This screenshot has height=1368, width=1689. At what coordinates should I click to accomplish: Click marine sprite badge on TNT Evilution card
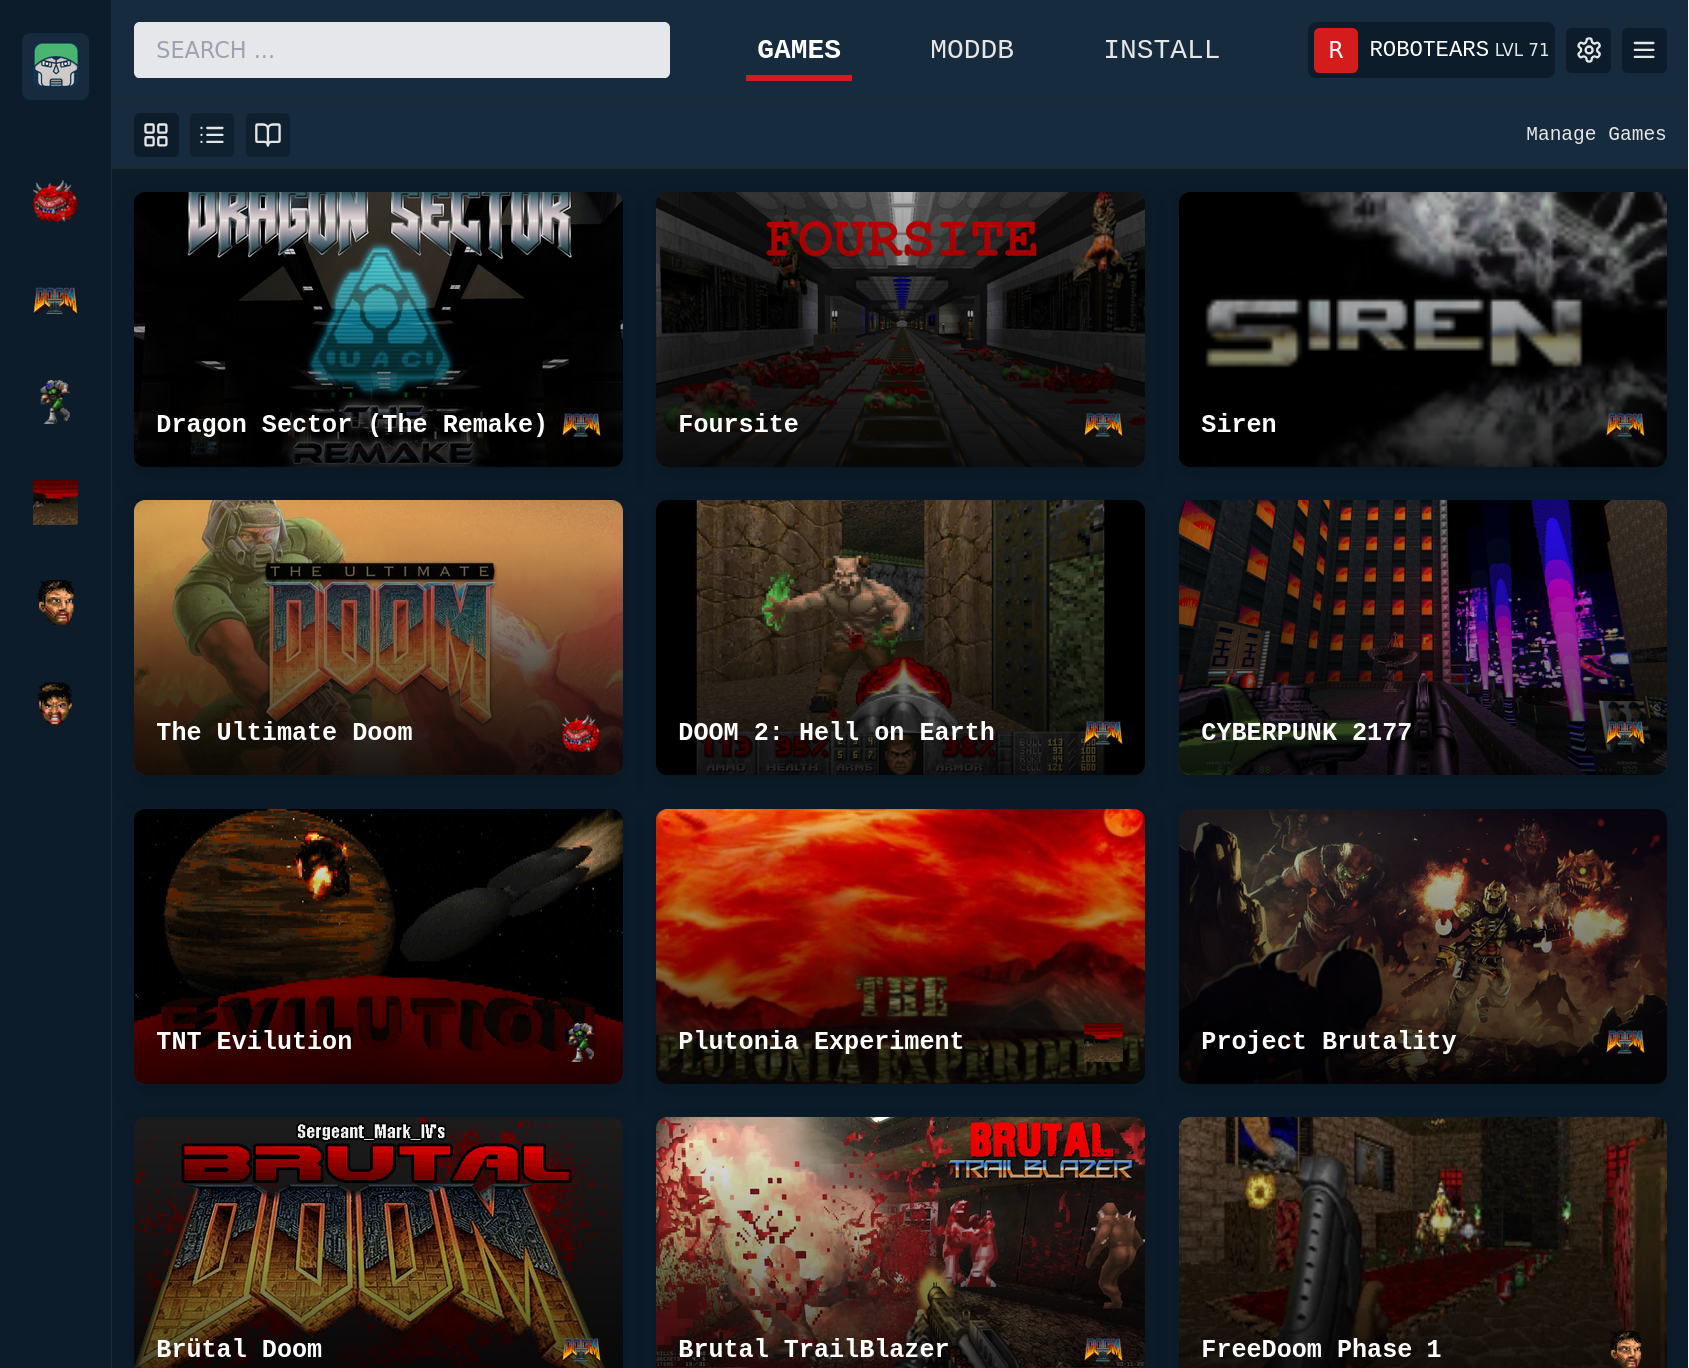[x=581, y=1041]
